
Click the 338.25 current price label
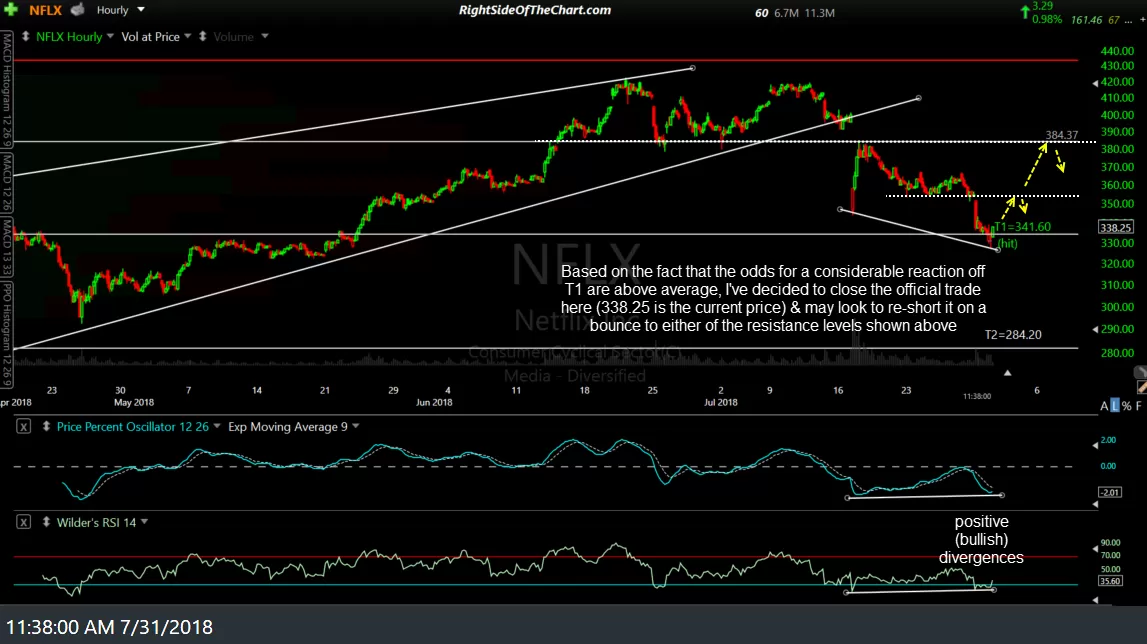point(1116,228)
